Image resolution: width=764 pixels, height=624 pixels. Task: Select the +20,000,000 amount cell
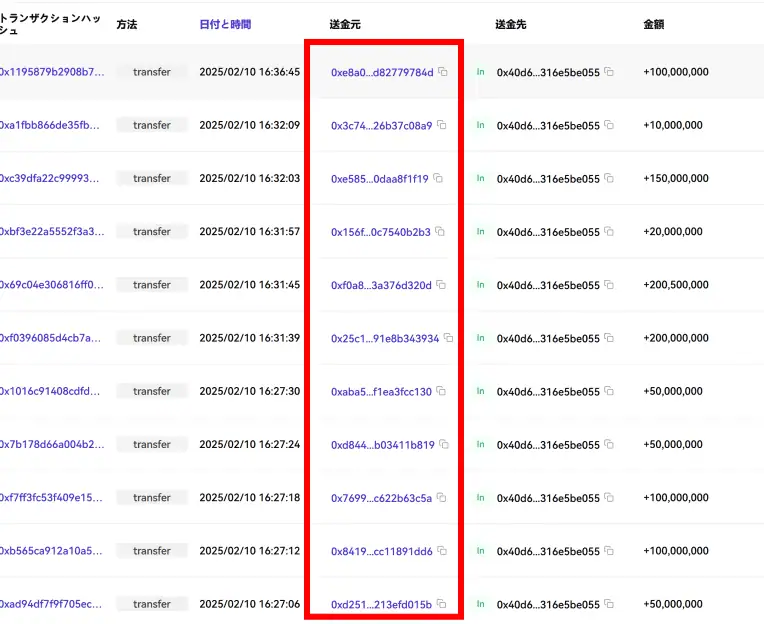point(673,231)
